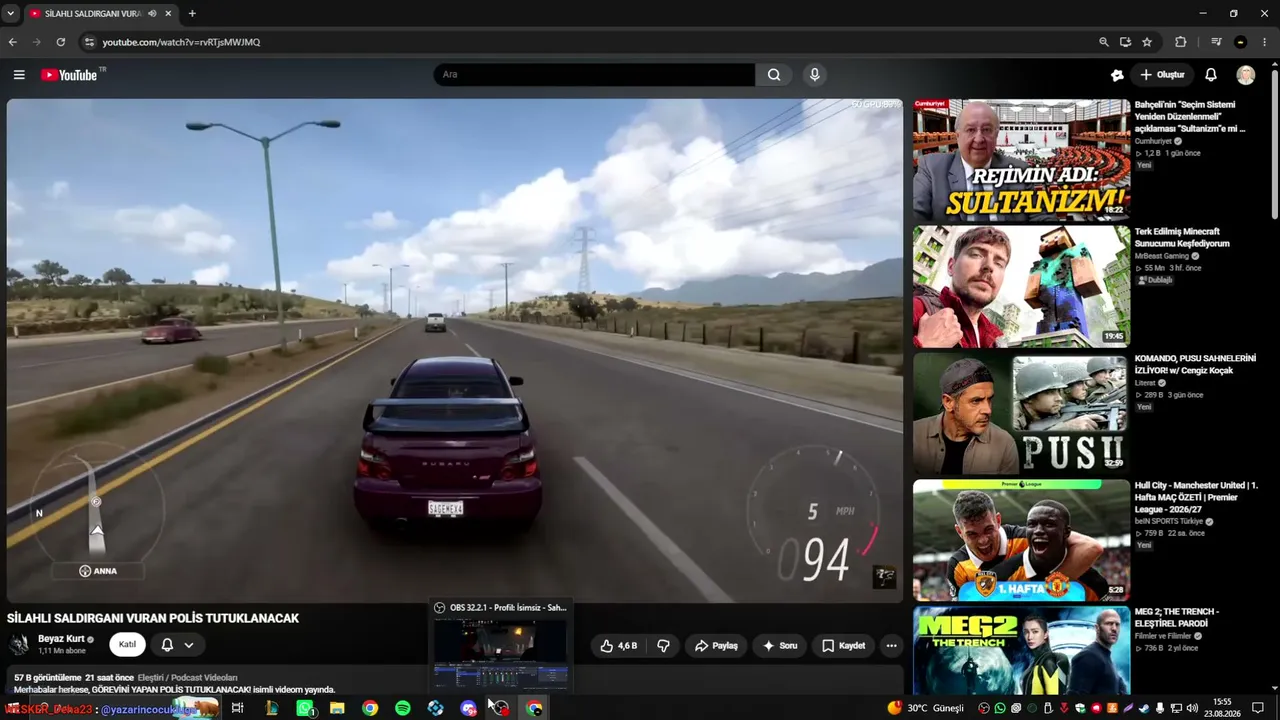This screenshot has width=1280, height=720.
Task: Close the YouTube video tab
Action: click(168, 14)
